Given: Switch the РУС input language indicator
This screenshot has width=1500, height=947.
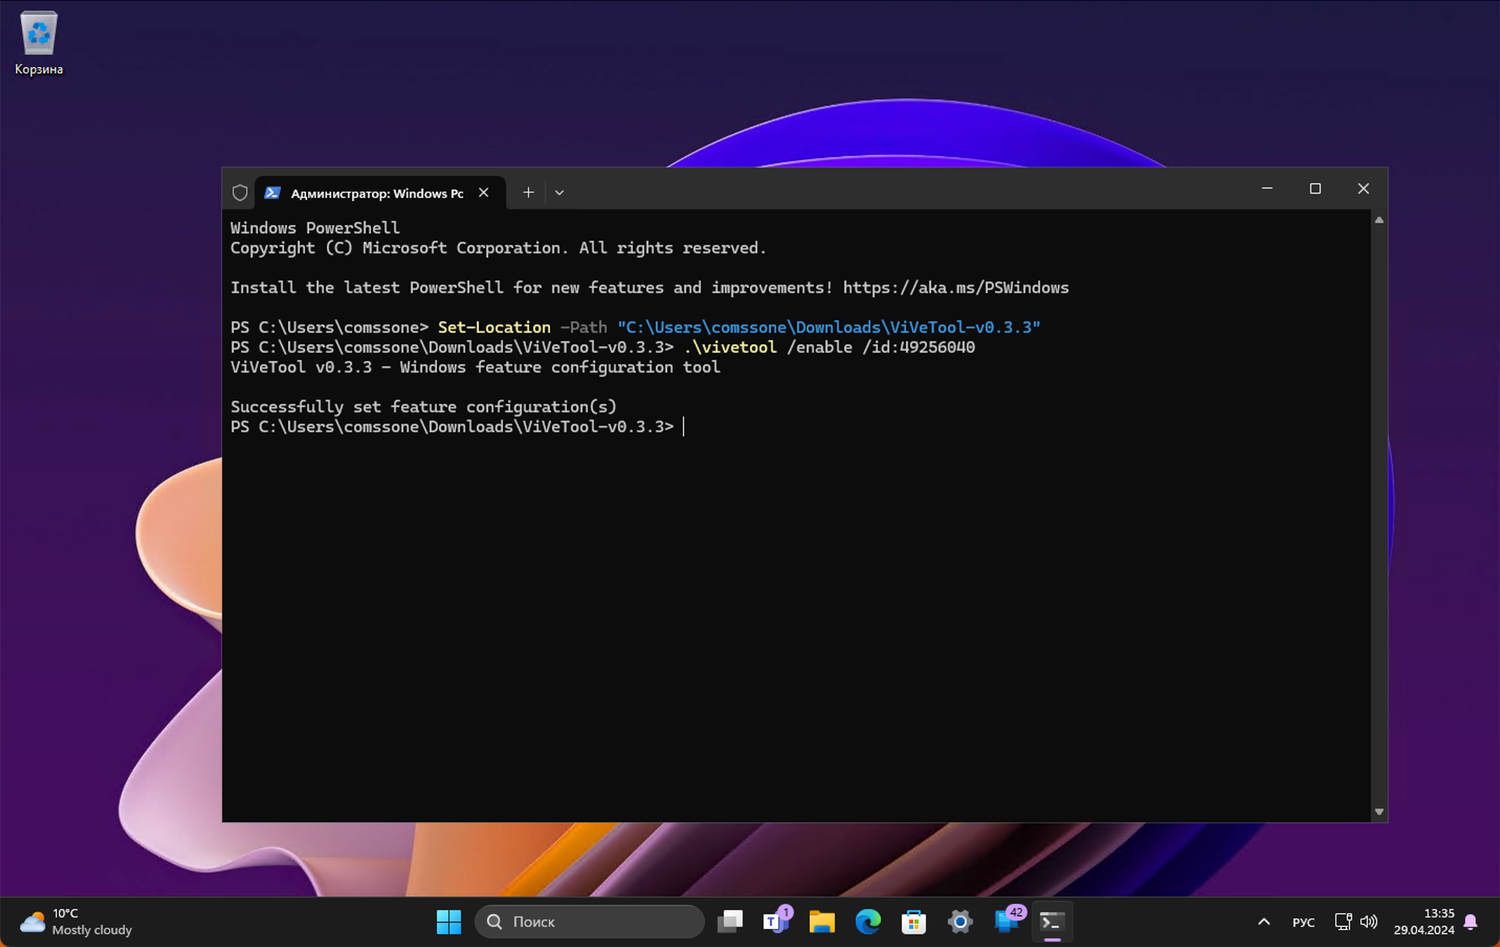Looking at the screenshot, I should click(x=1303, y=922).
